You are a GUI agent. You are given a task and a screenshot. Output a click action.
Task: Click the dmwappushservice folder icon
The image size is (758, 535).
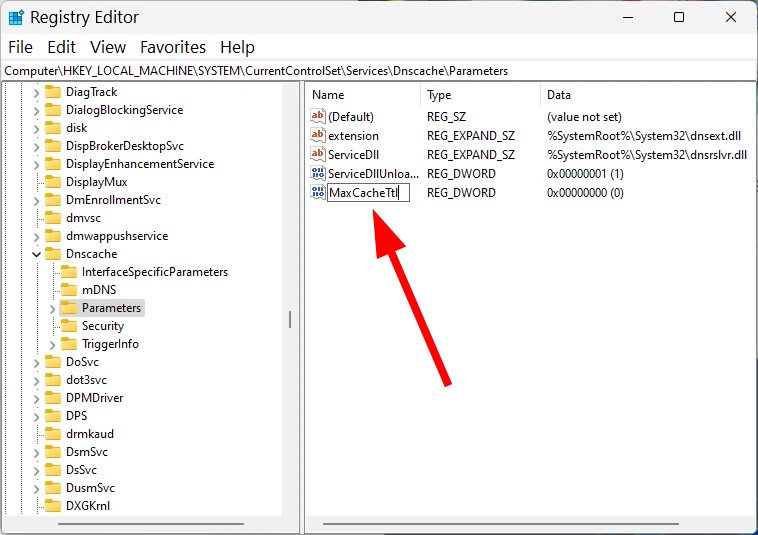(53, 236)
